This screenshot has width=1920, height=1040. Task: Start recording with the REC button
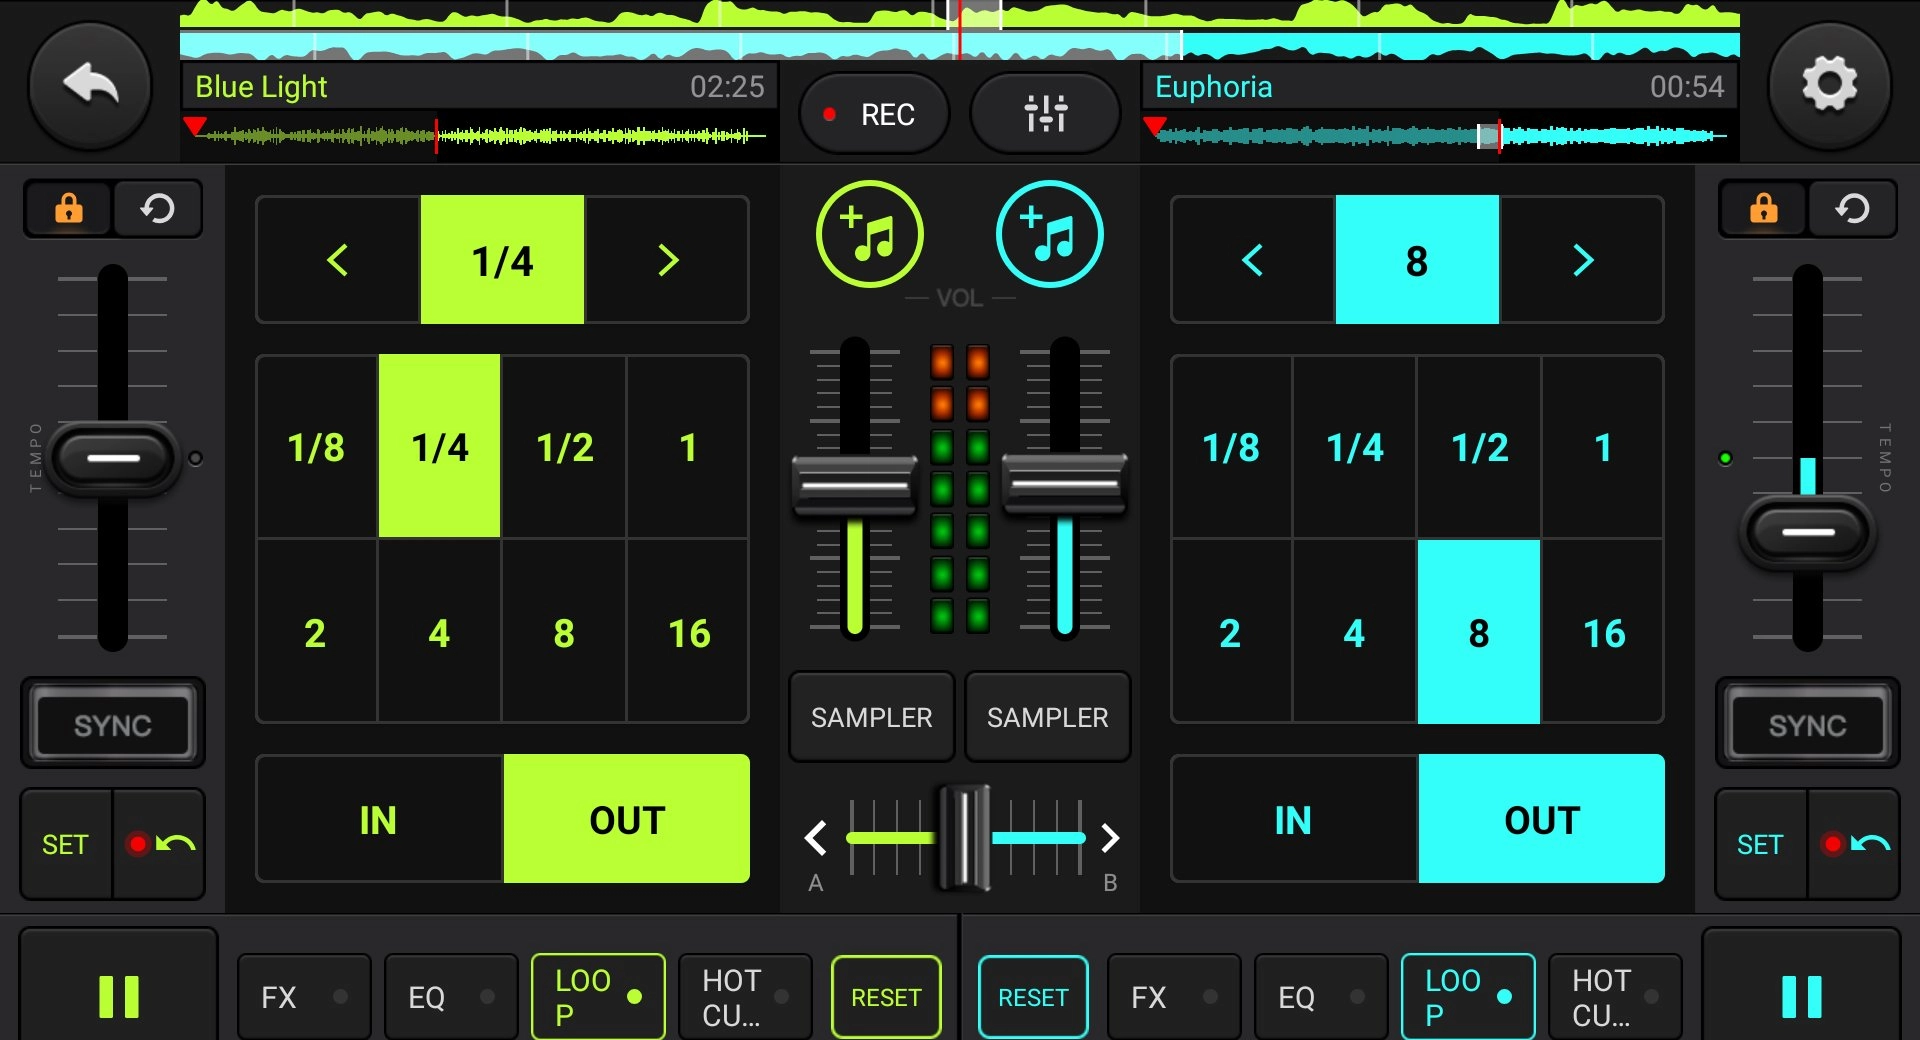[873, 114]
